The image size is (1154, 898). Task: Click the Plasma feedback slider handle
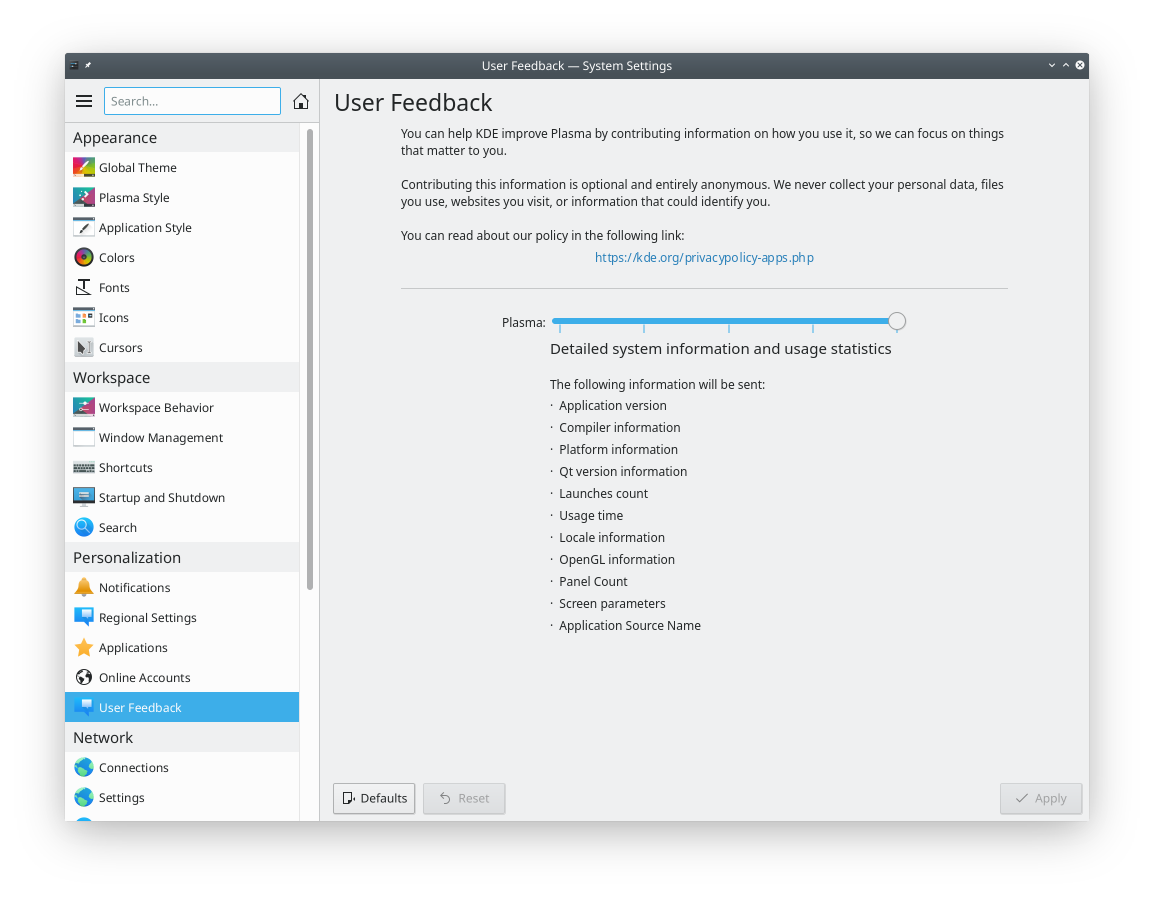896,321
